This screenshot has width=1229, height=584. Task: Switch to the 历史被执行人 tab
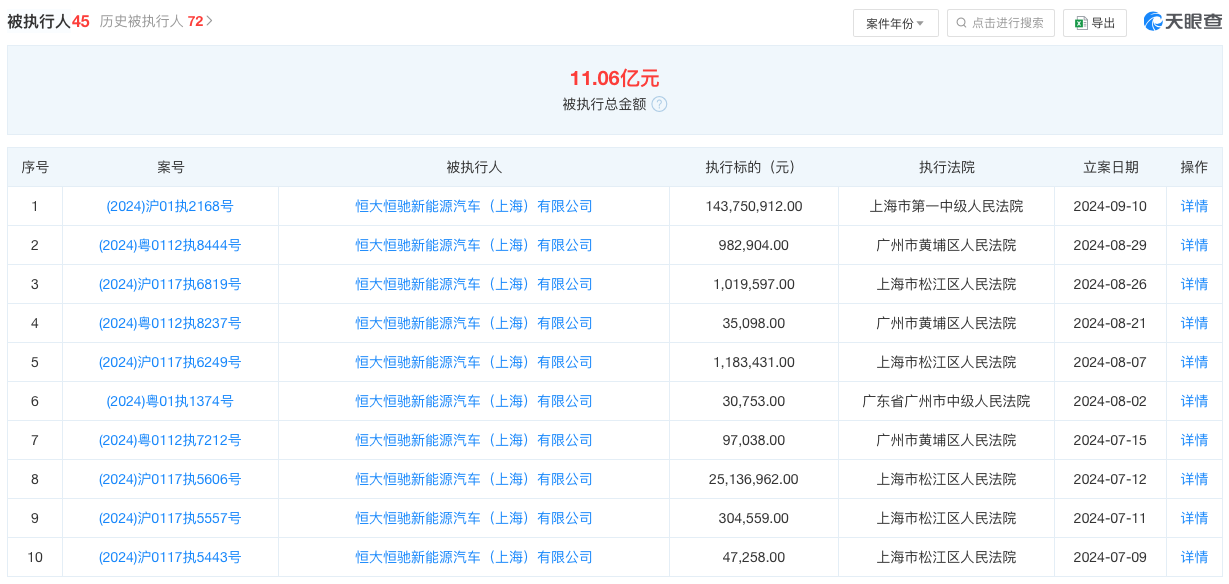150,21
